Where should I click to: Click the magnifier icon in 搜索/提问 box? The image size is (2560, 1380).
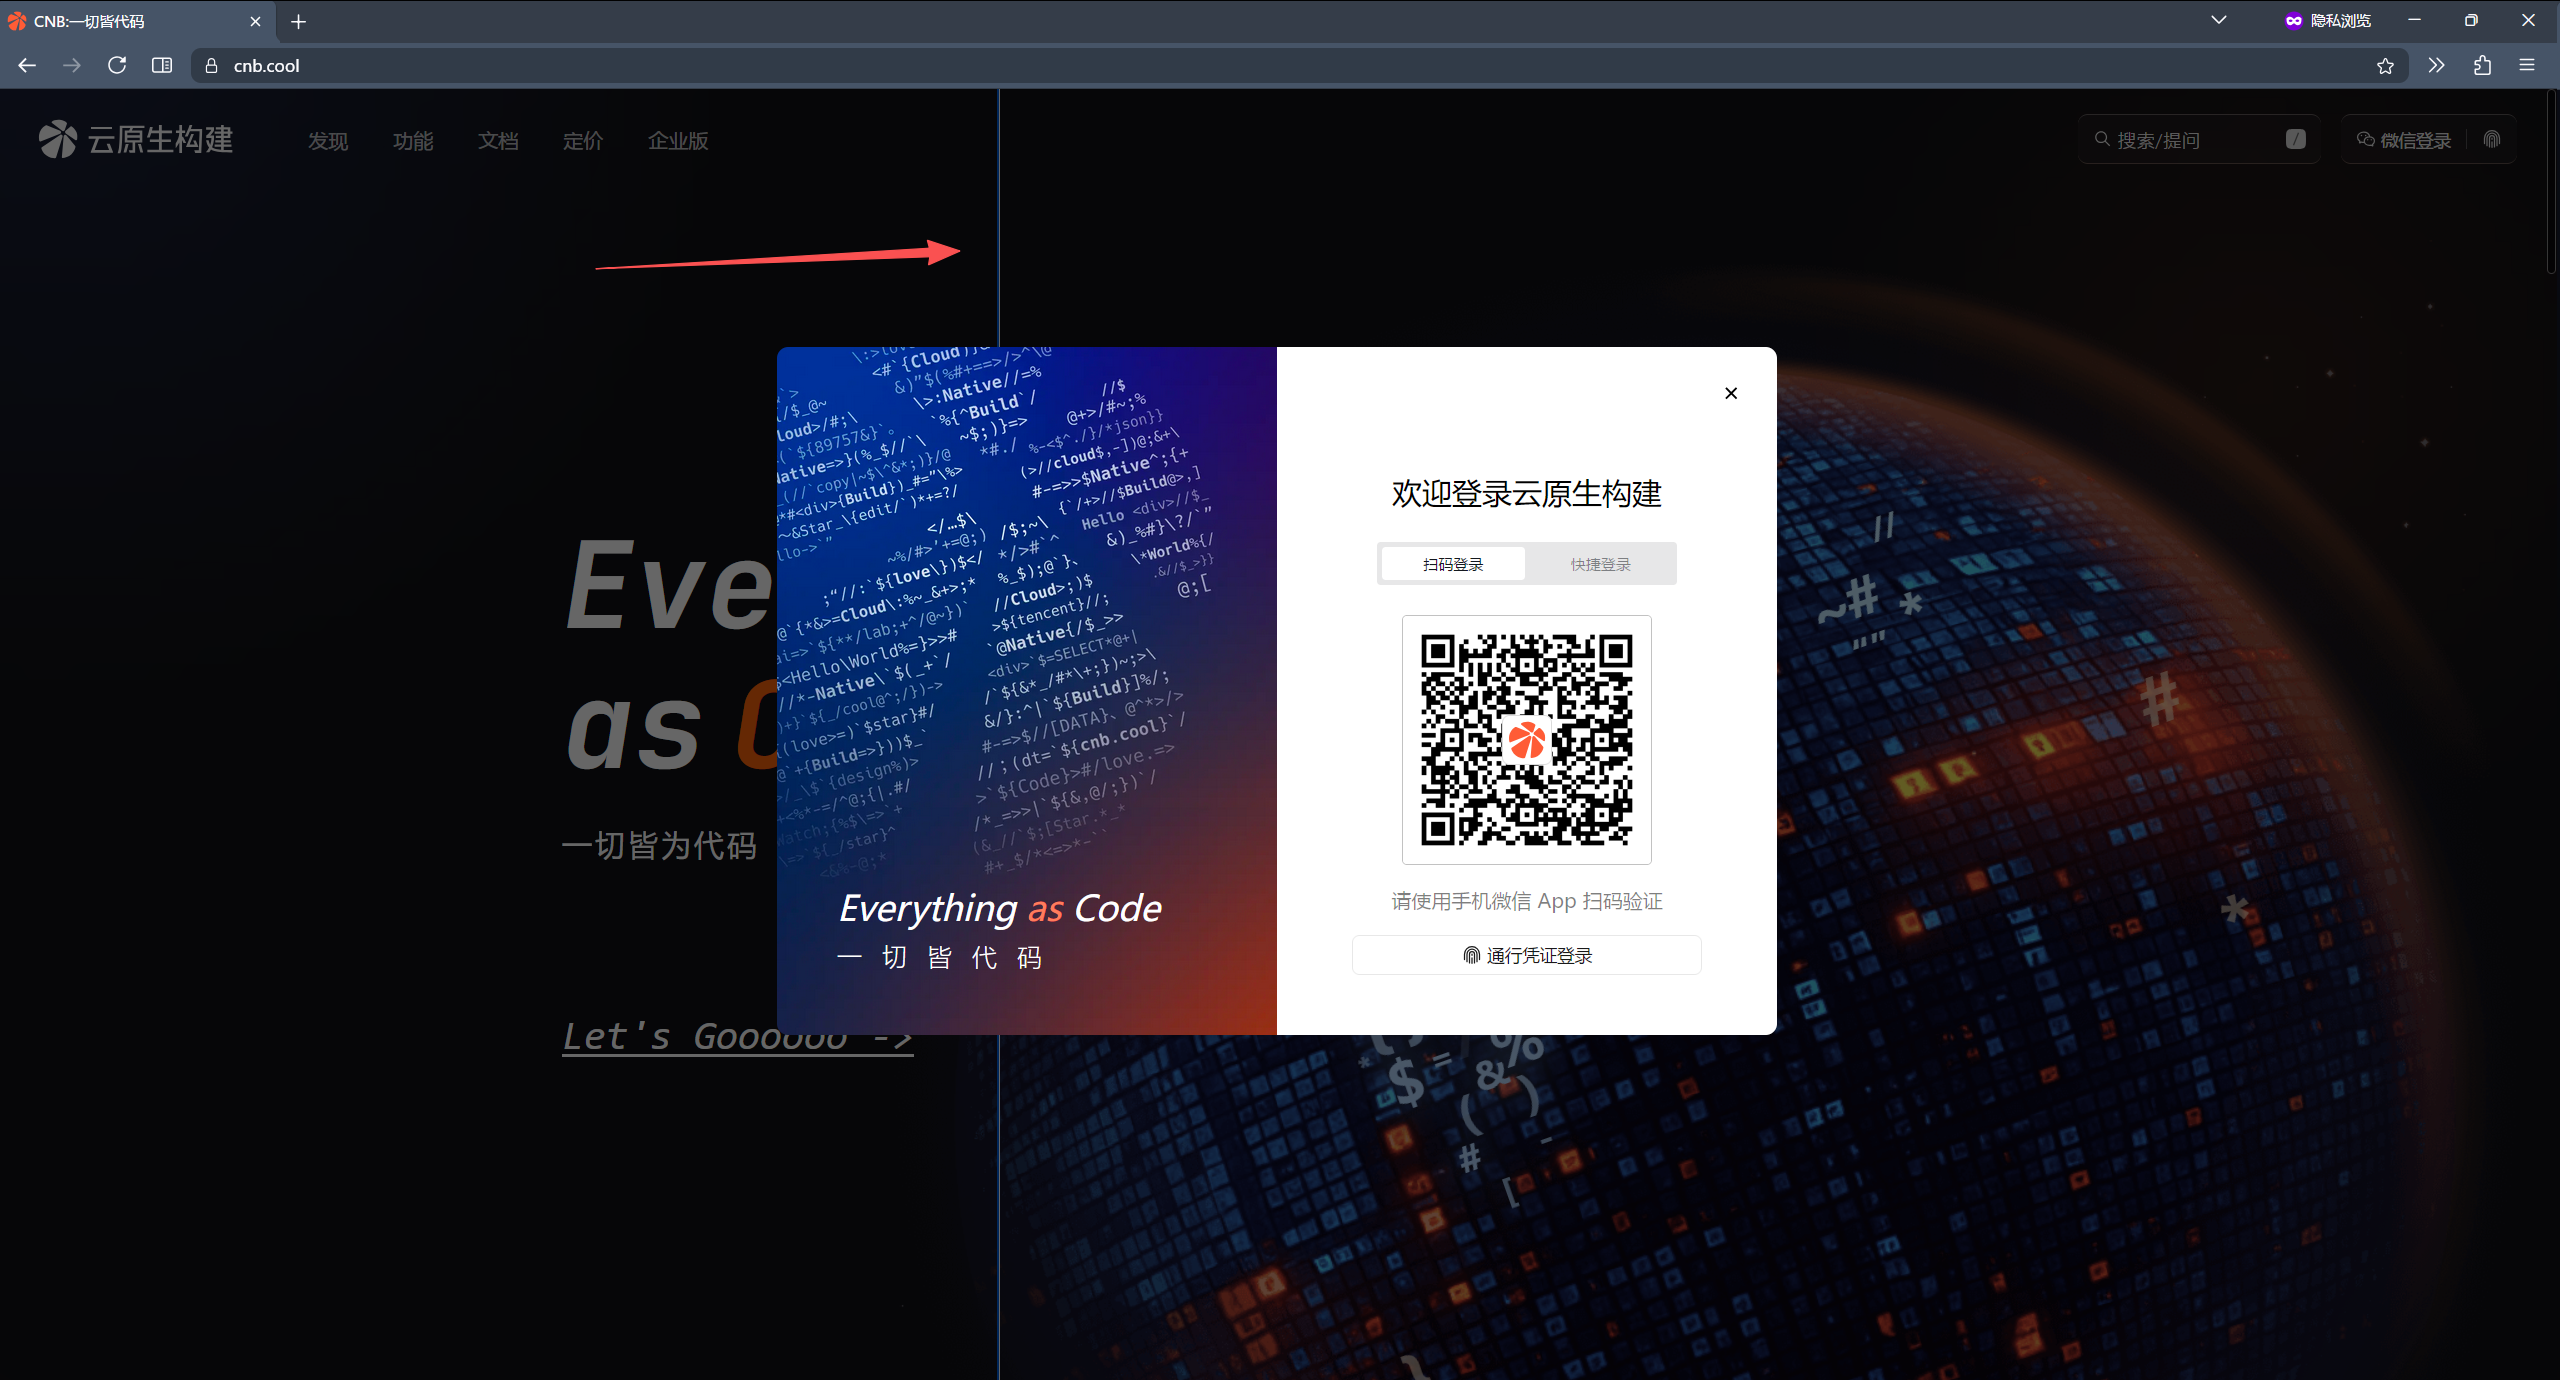[x=2100, y=139]
